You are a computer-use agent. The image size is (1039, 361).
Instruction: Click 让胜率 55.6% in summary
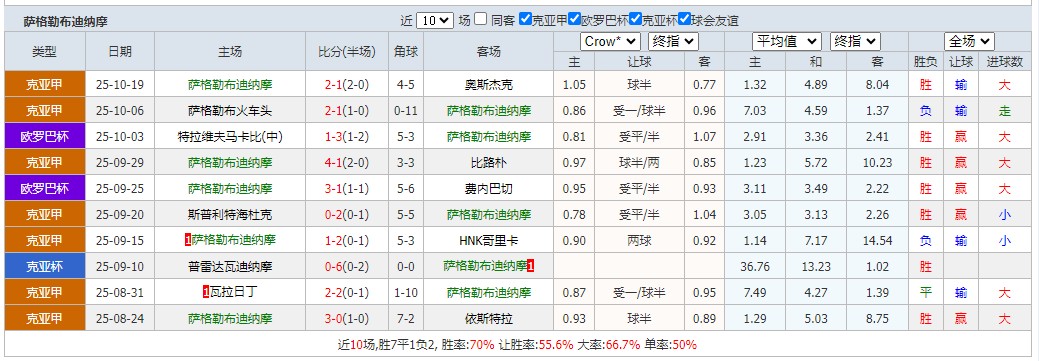[557, 344]
